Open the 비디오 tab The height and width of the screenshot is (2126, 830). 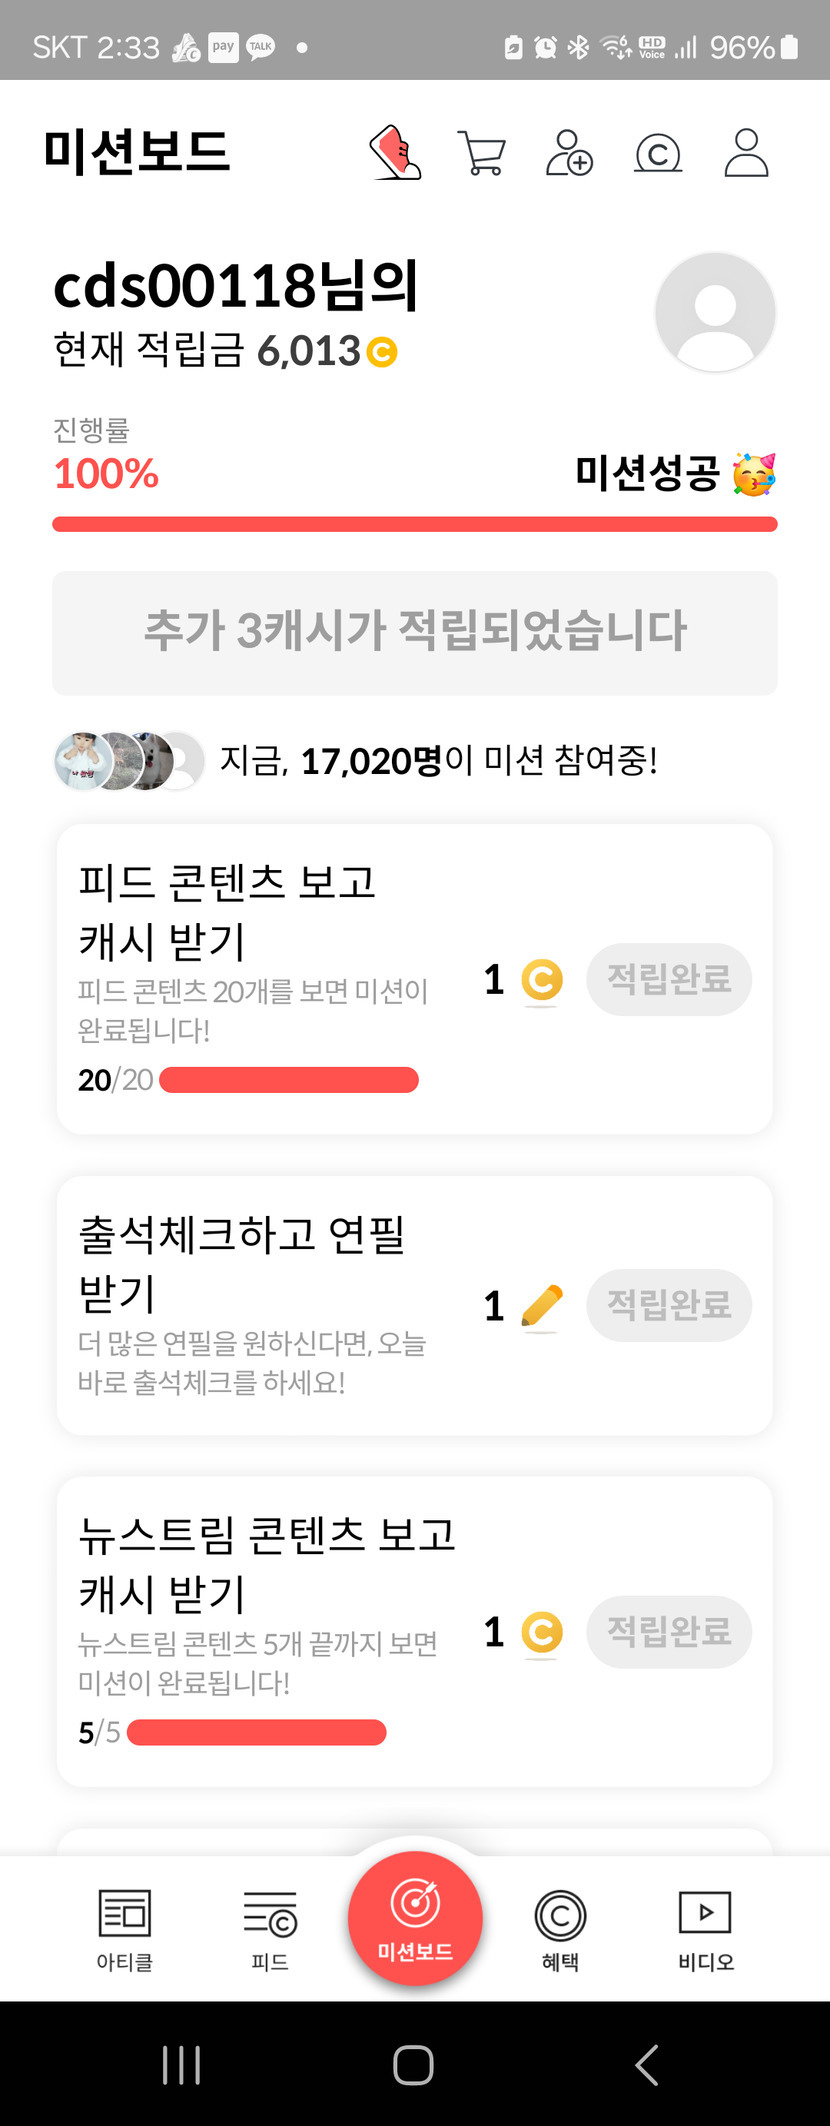click(705, 1929)
